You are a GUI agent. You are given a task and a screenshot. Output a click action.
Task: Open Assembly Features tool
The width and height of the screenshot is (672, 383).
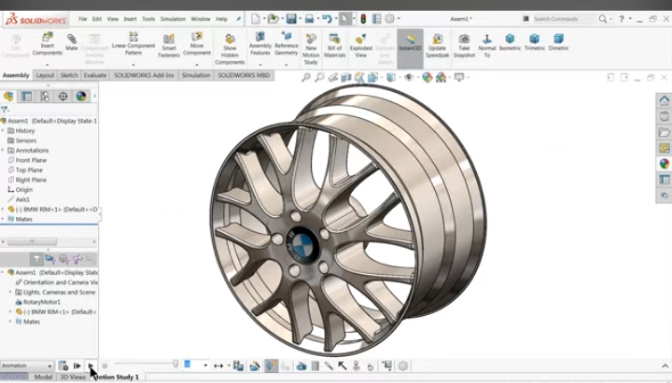pyautogui.click(x=260, y=44)
